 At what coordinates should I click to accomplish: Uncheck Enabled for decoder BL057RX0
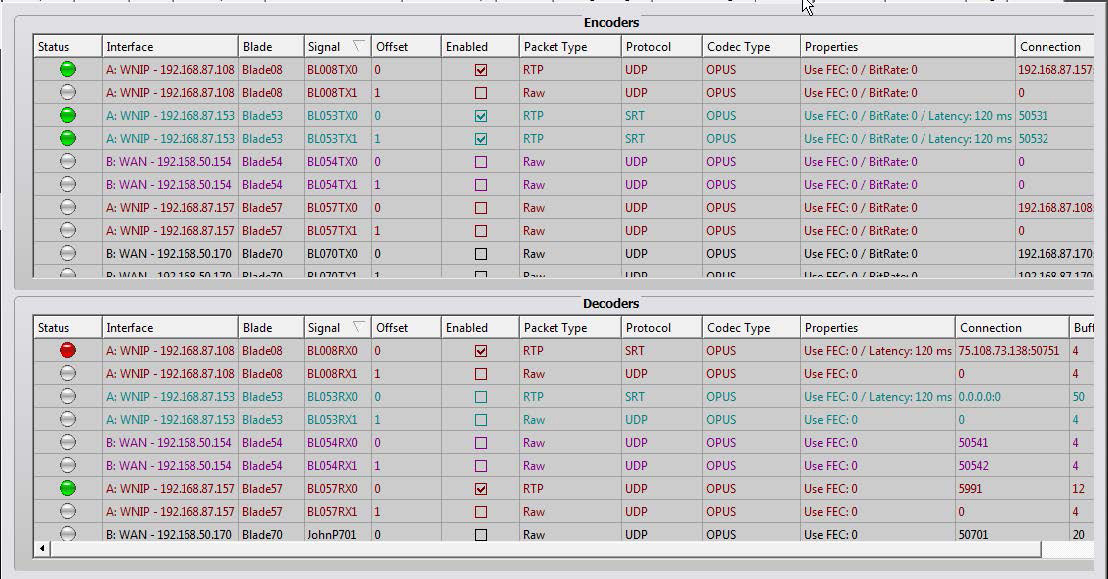point(481,489)
